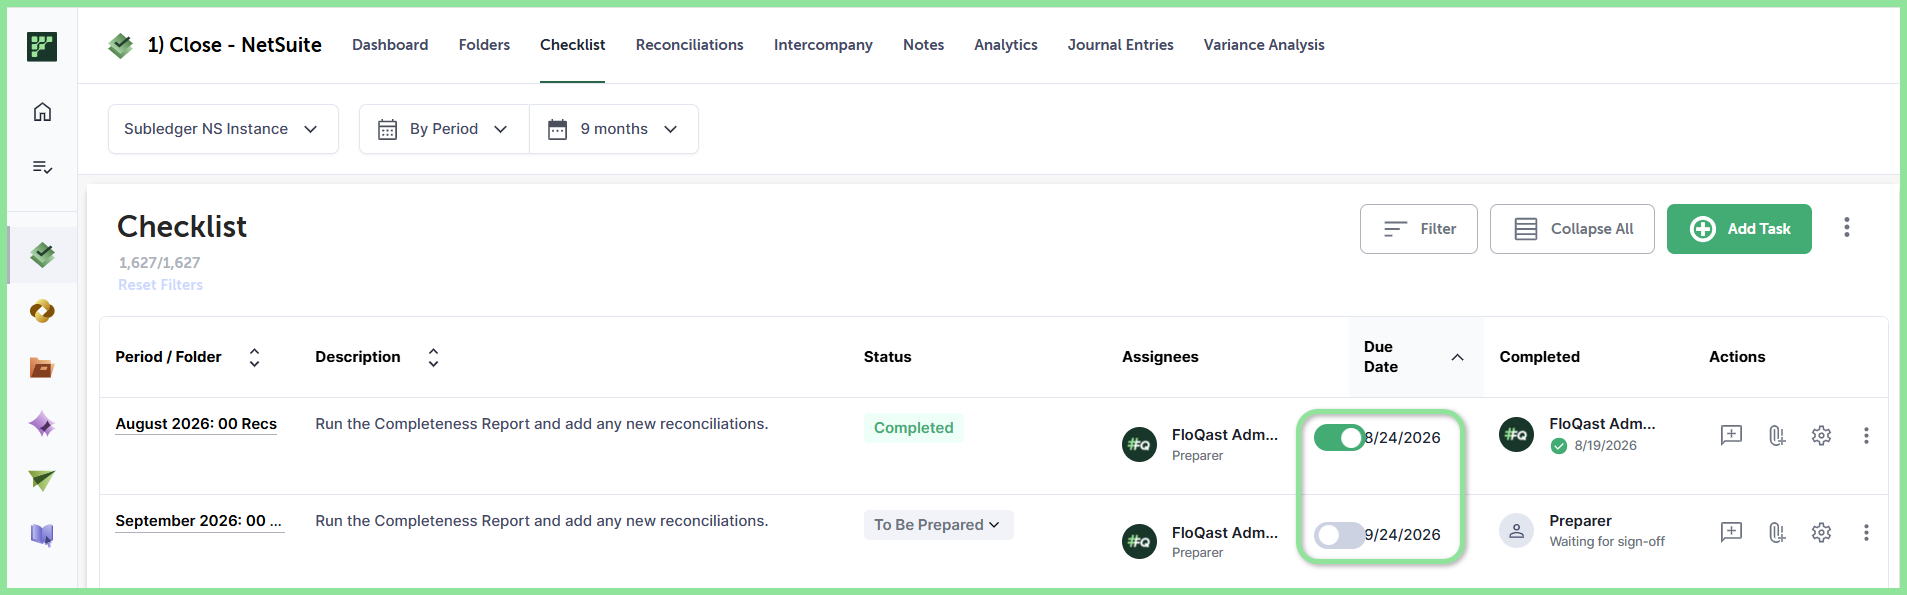Click the Collapse All button
1907x595 pixels.
1572,229
